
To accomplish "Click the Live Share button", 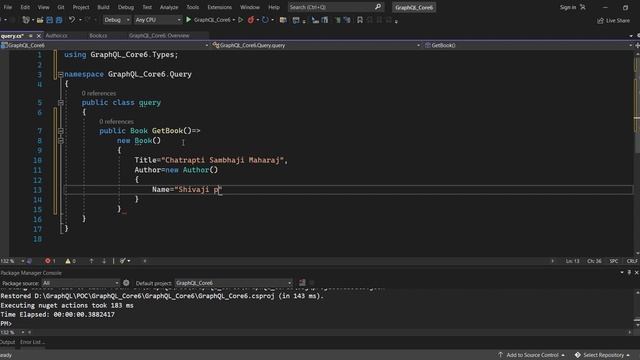I will (613, 20).
